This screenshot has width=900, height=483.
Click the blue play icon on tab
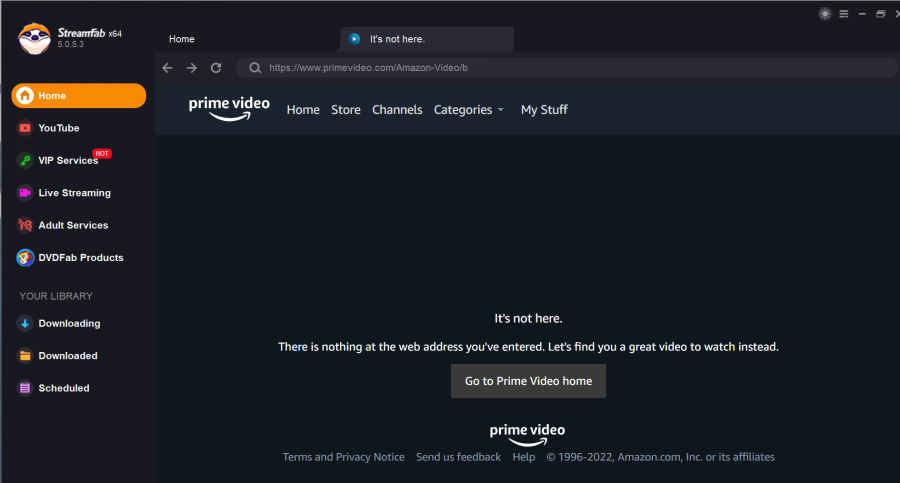355,39
